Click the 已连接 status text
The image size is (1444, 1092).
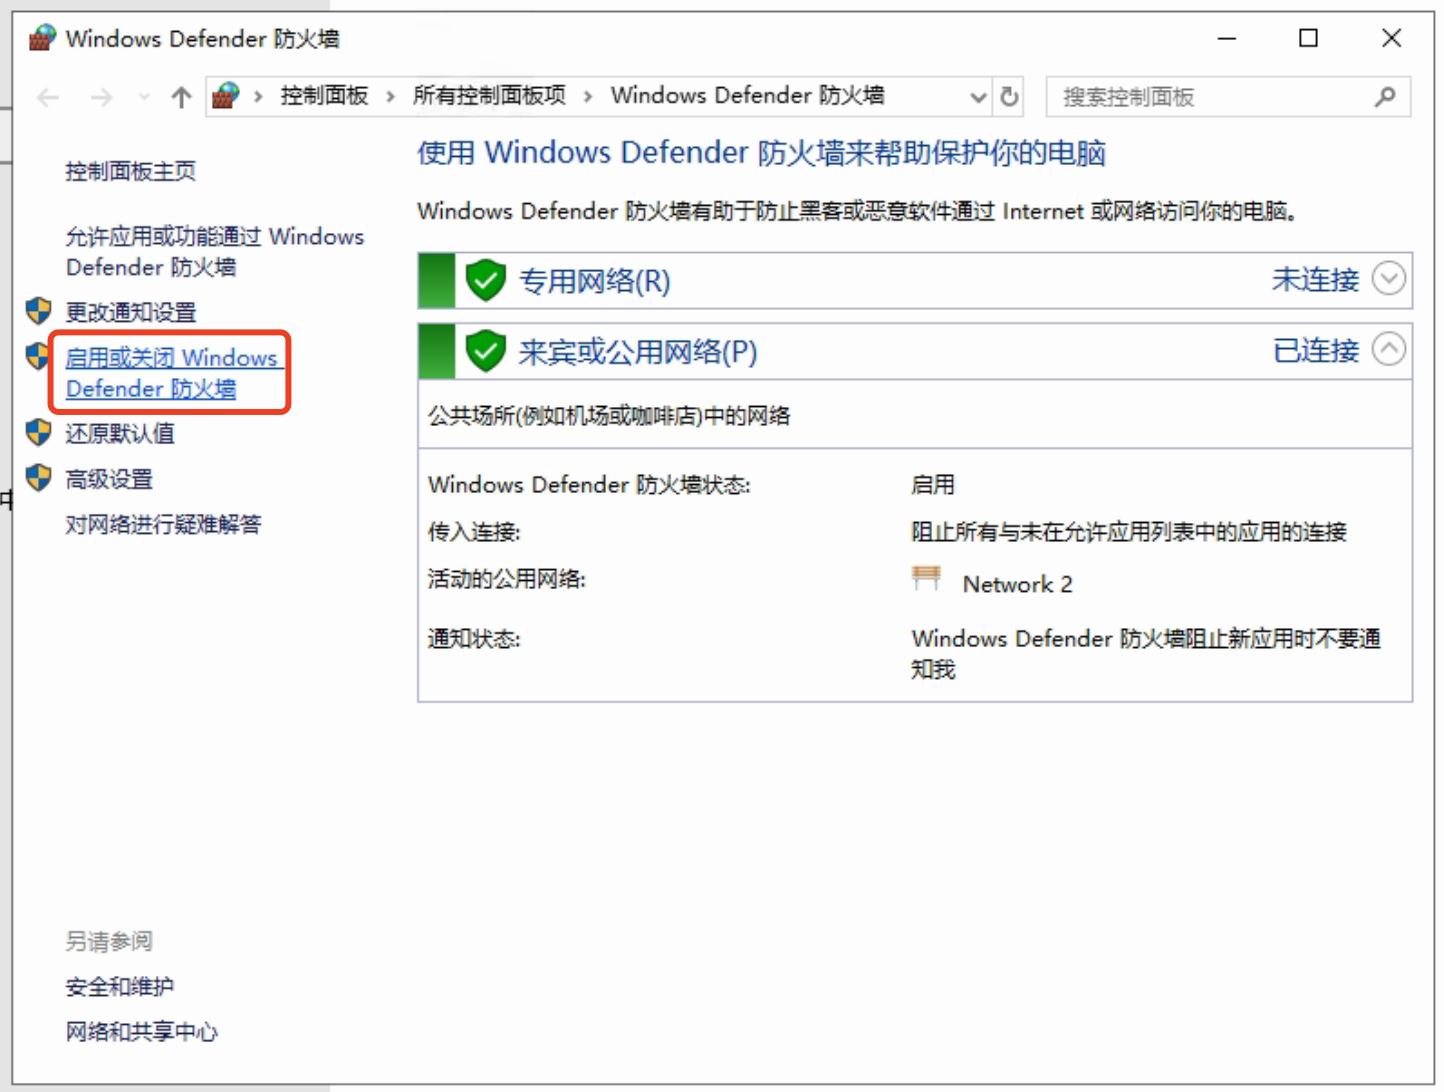[x=1315, y=350]
